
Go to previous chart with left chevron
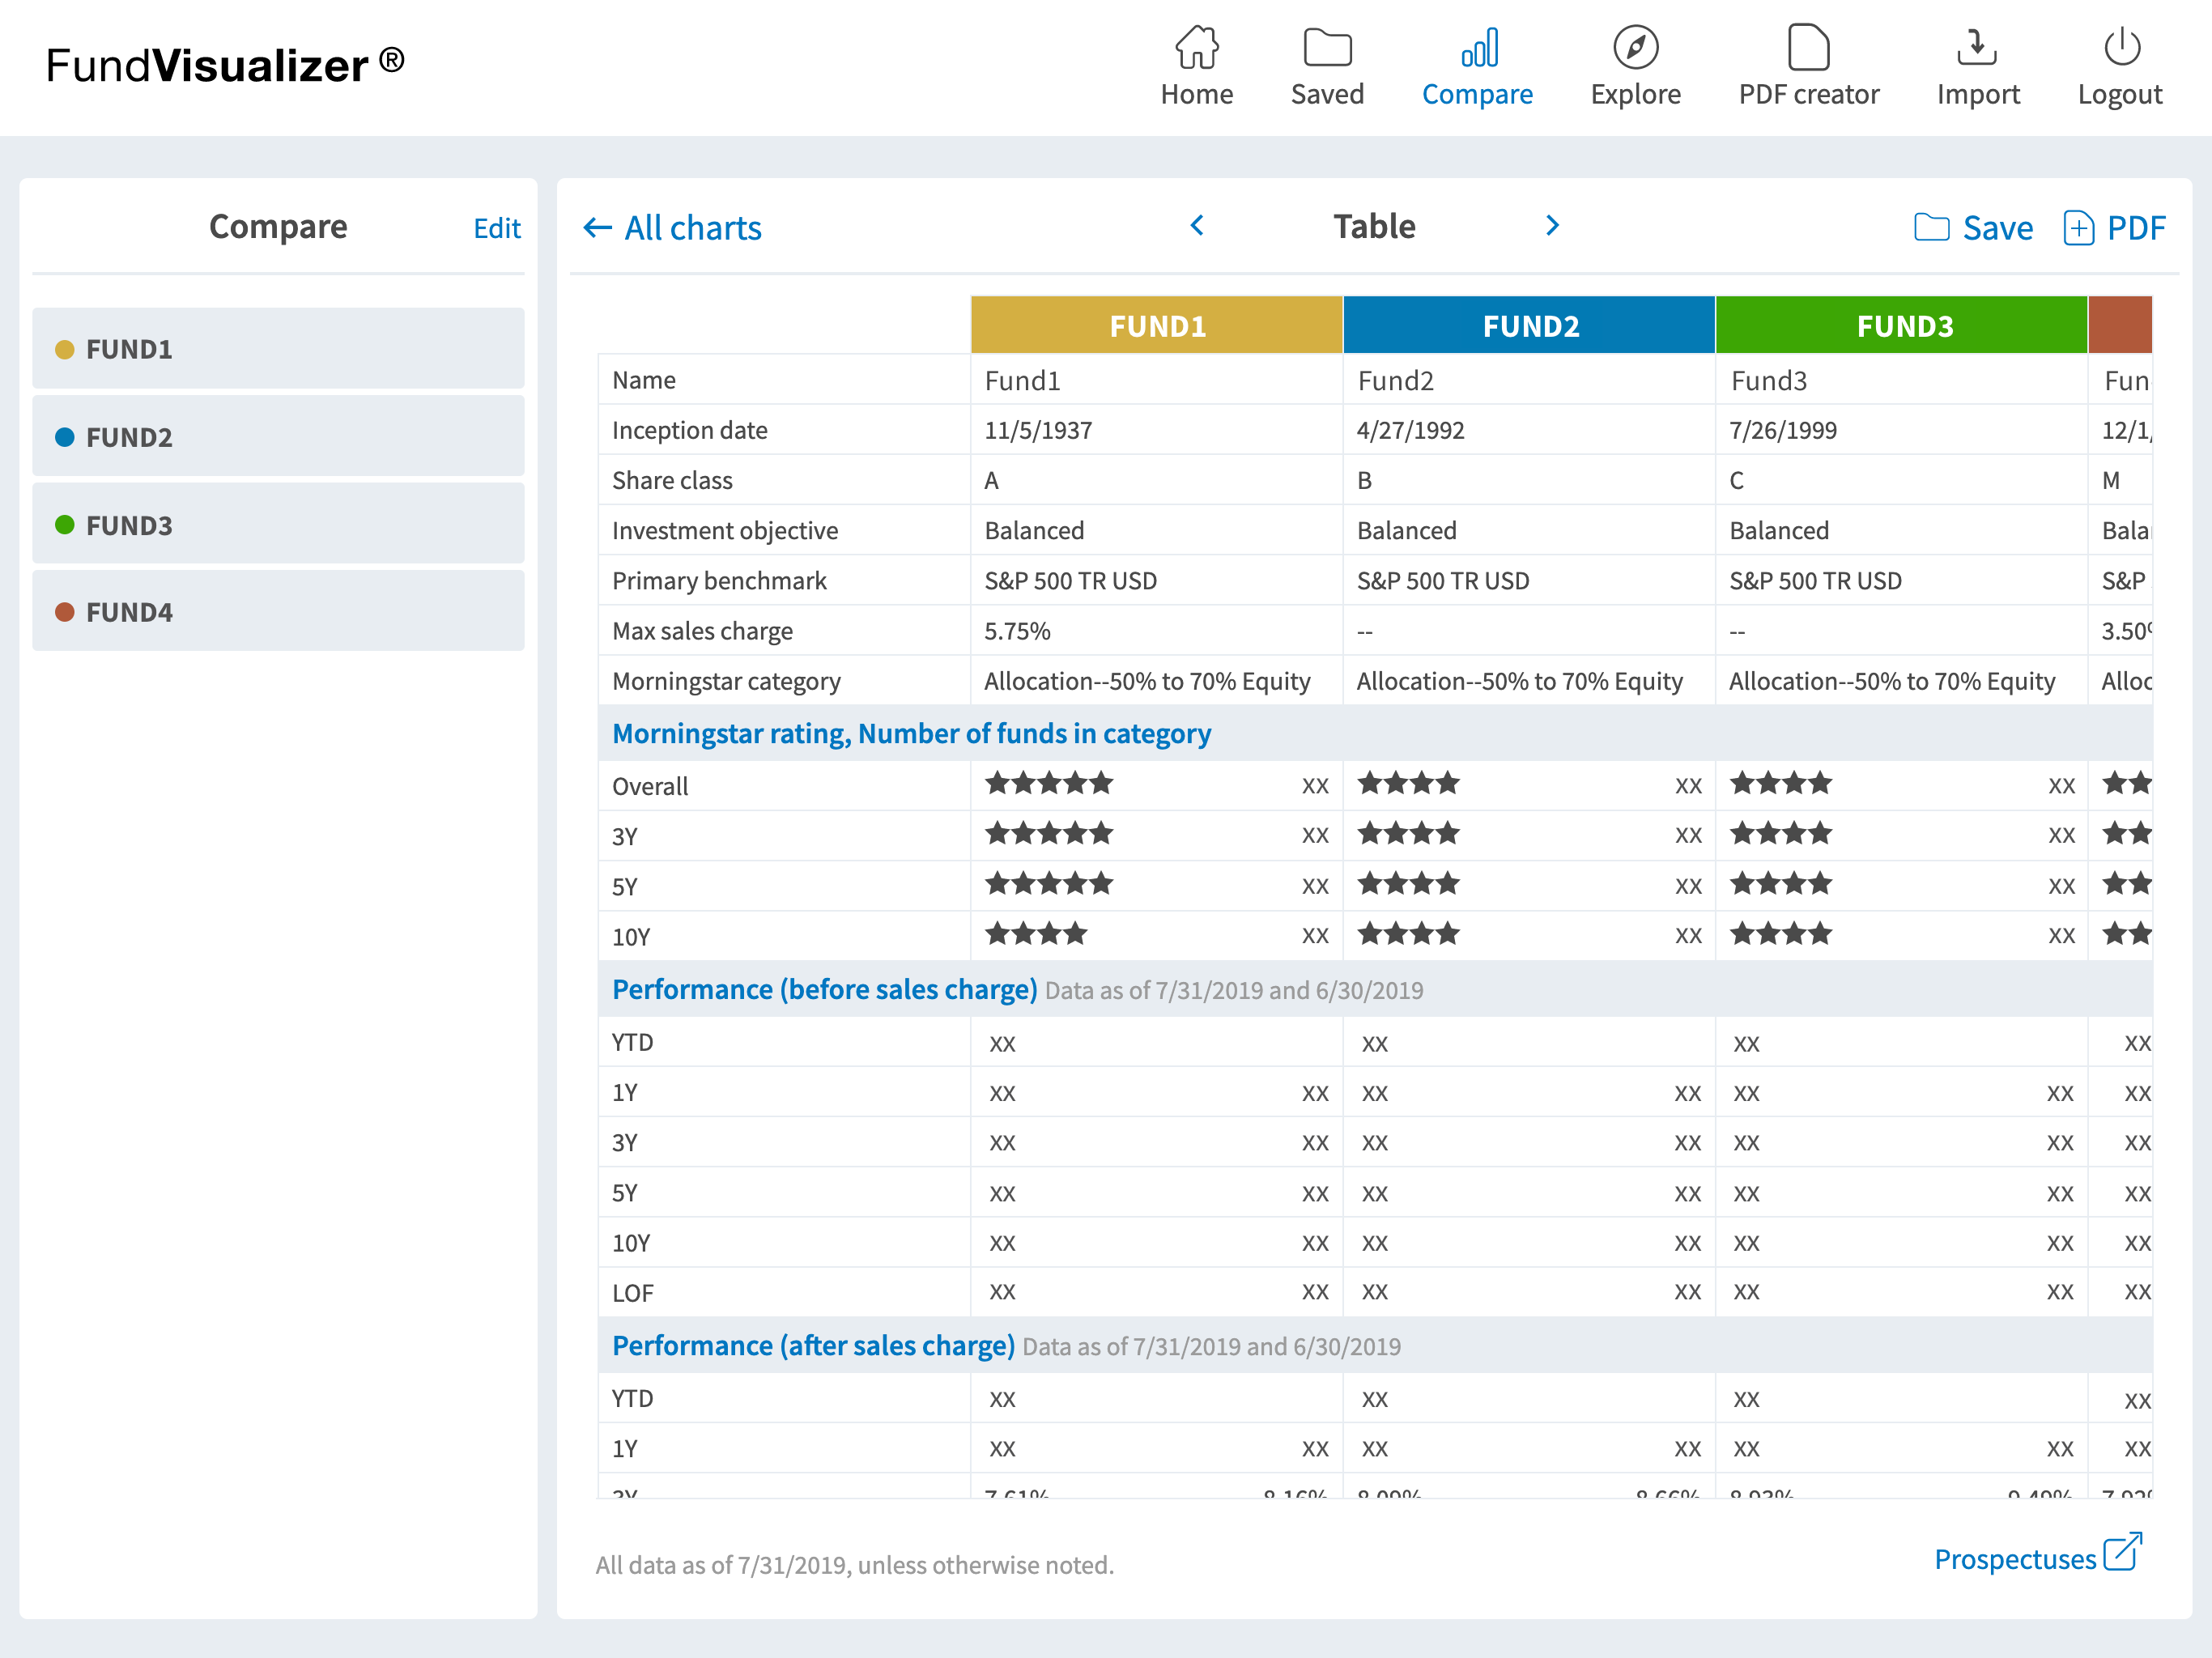tap(1197, 226)
